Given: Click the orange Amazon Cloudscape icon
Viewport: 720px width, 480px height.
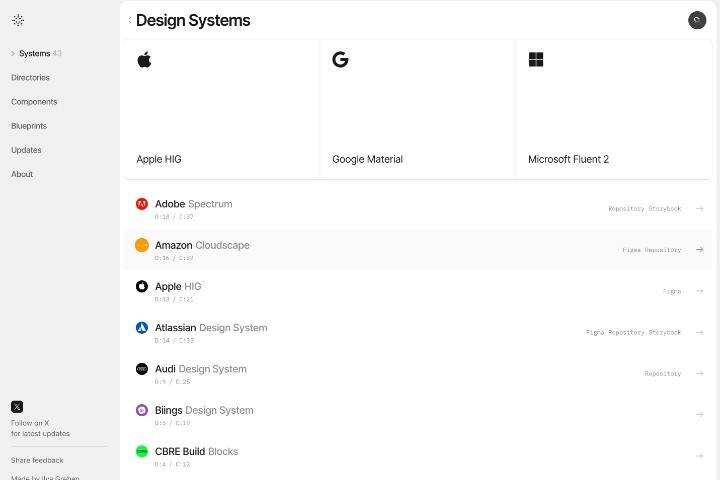Looking at the screenshot, I should 142,245.
